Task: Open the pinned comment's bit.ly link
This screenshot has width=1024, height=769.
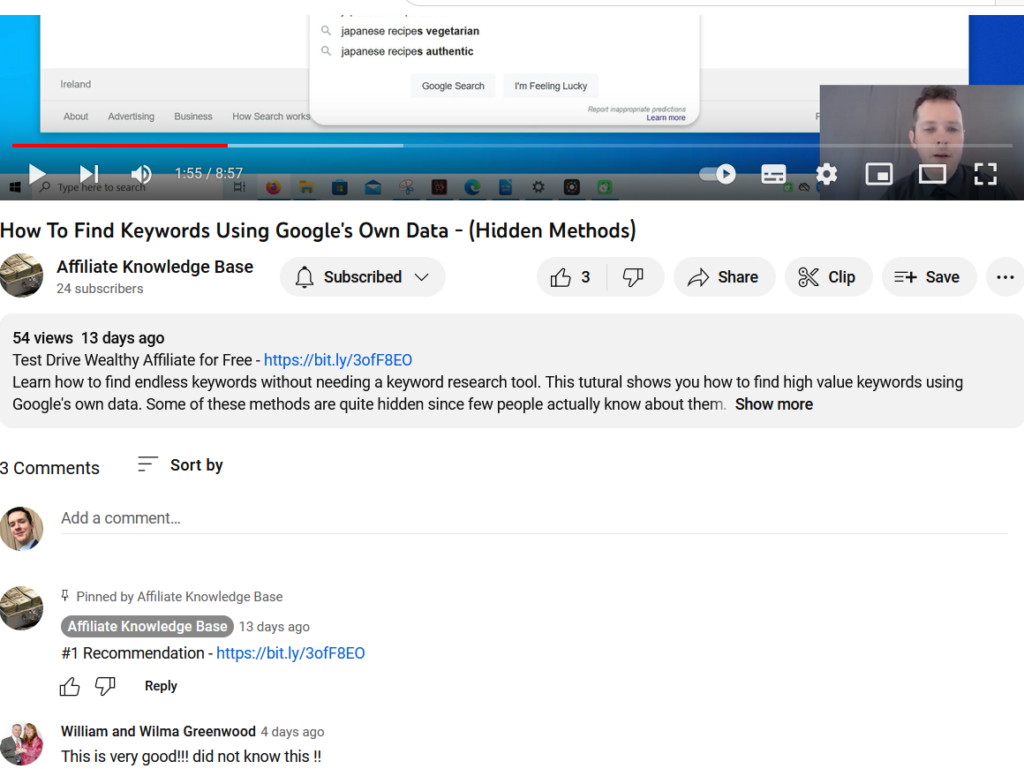Action: 291,653
